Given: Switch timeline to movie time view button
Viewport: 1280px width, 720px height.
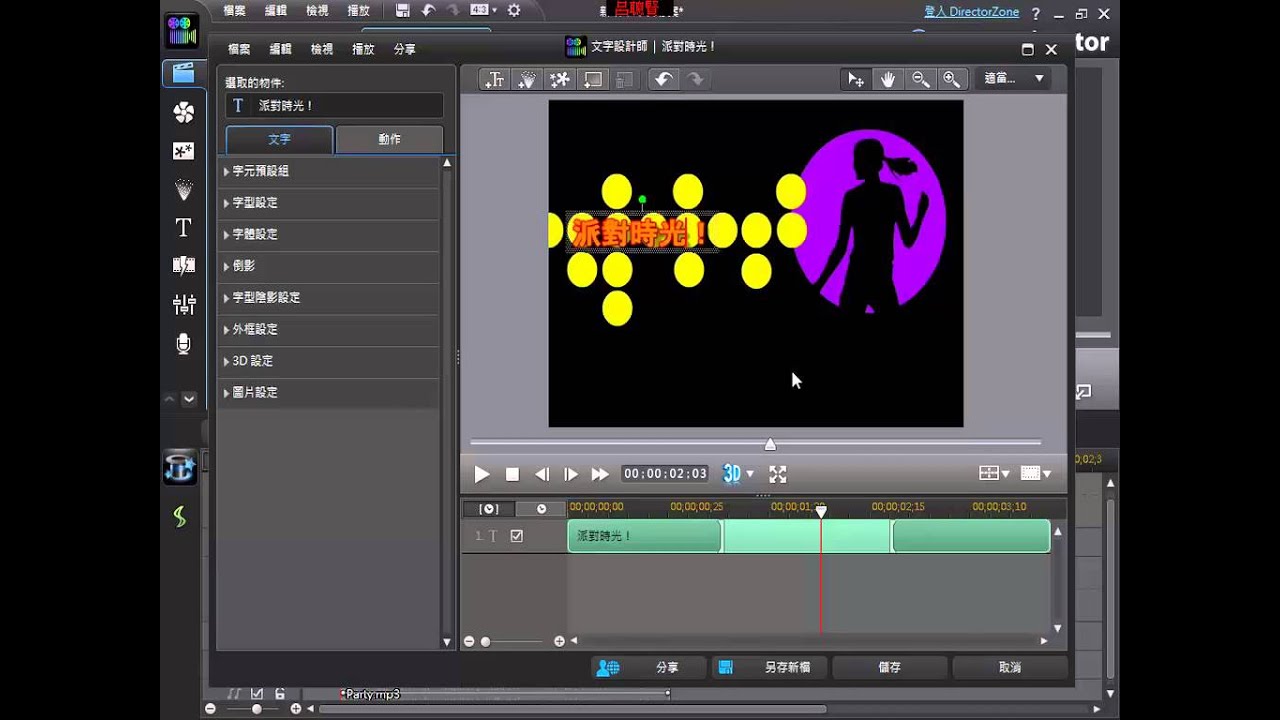Looking at the screenshot, I should pos(541,509).
